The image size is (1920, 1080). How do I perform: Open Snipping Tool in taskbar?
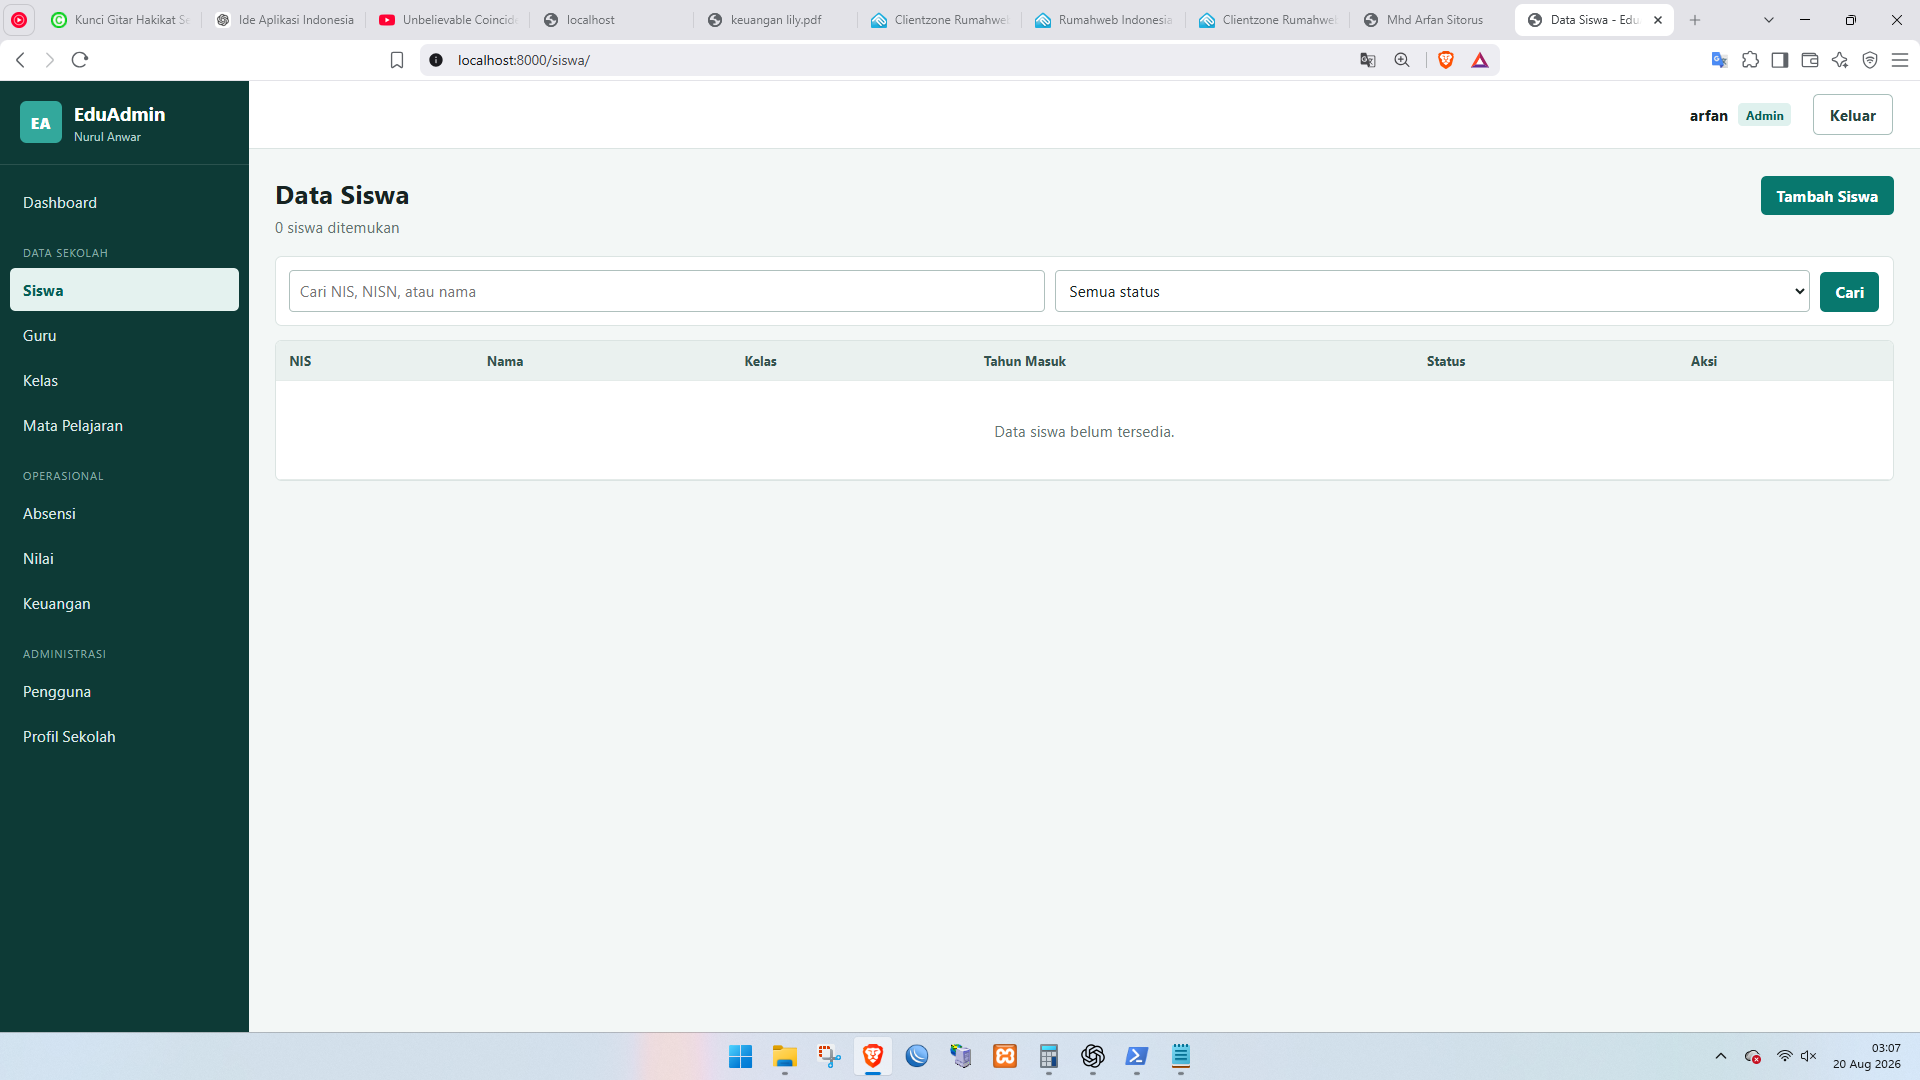[829, 1056]
